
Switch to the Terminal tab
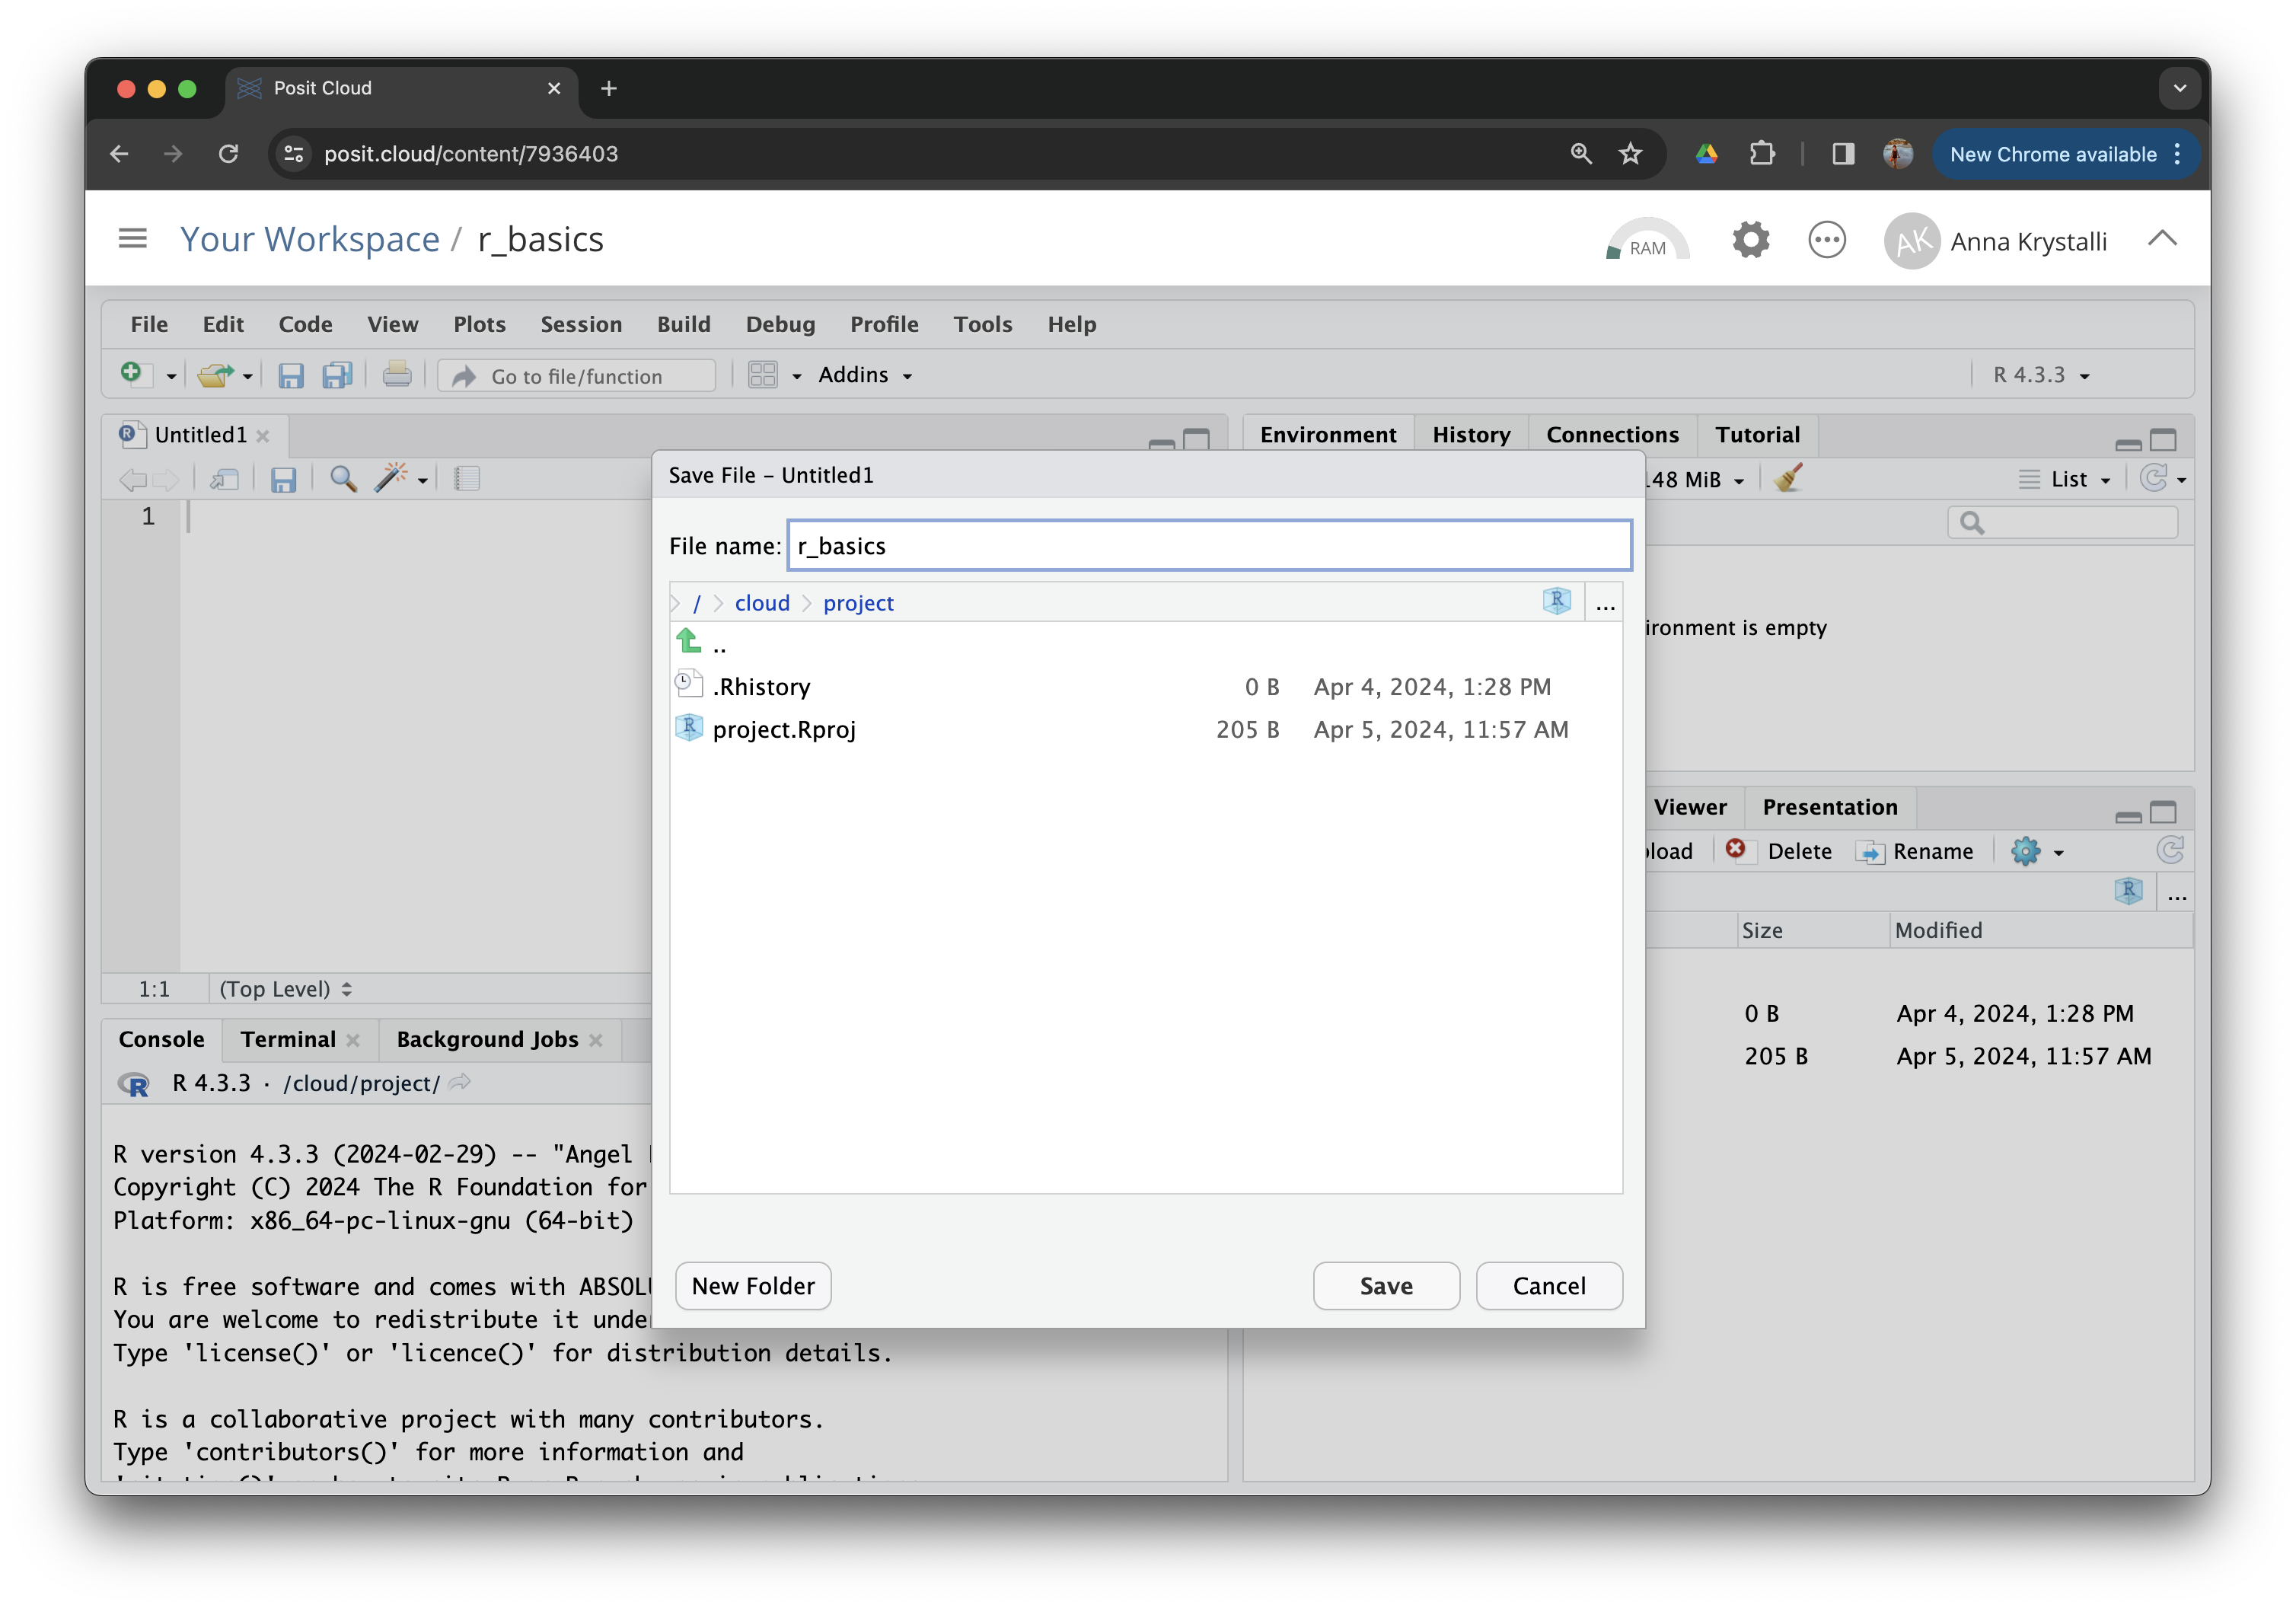pos(288,1040)
